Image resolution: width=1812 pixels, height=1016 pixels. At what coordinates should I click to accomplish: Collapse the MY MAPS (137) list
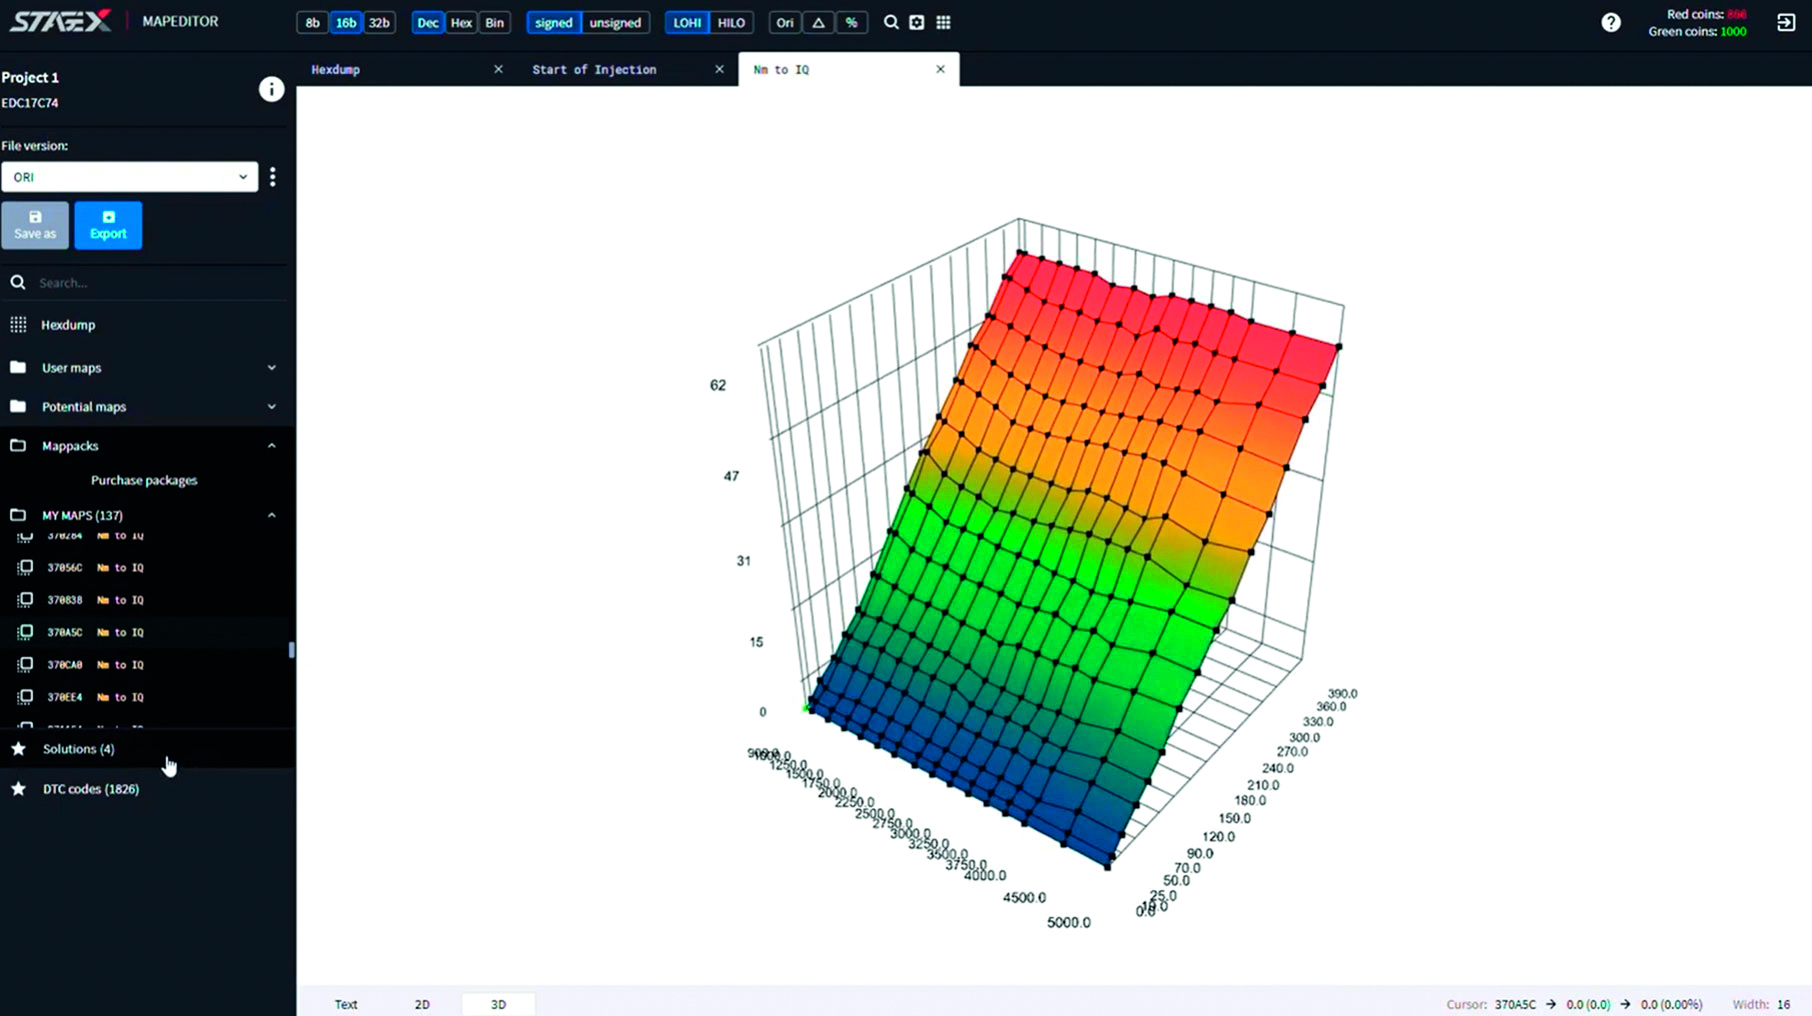click(x=271, y=515)
